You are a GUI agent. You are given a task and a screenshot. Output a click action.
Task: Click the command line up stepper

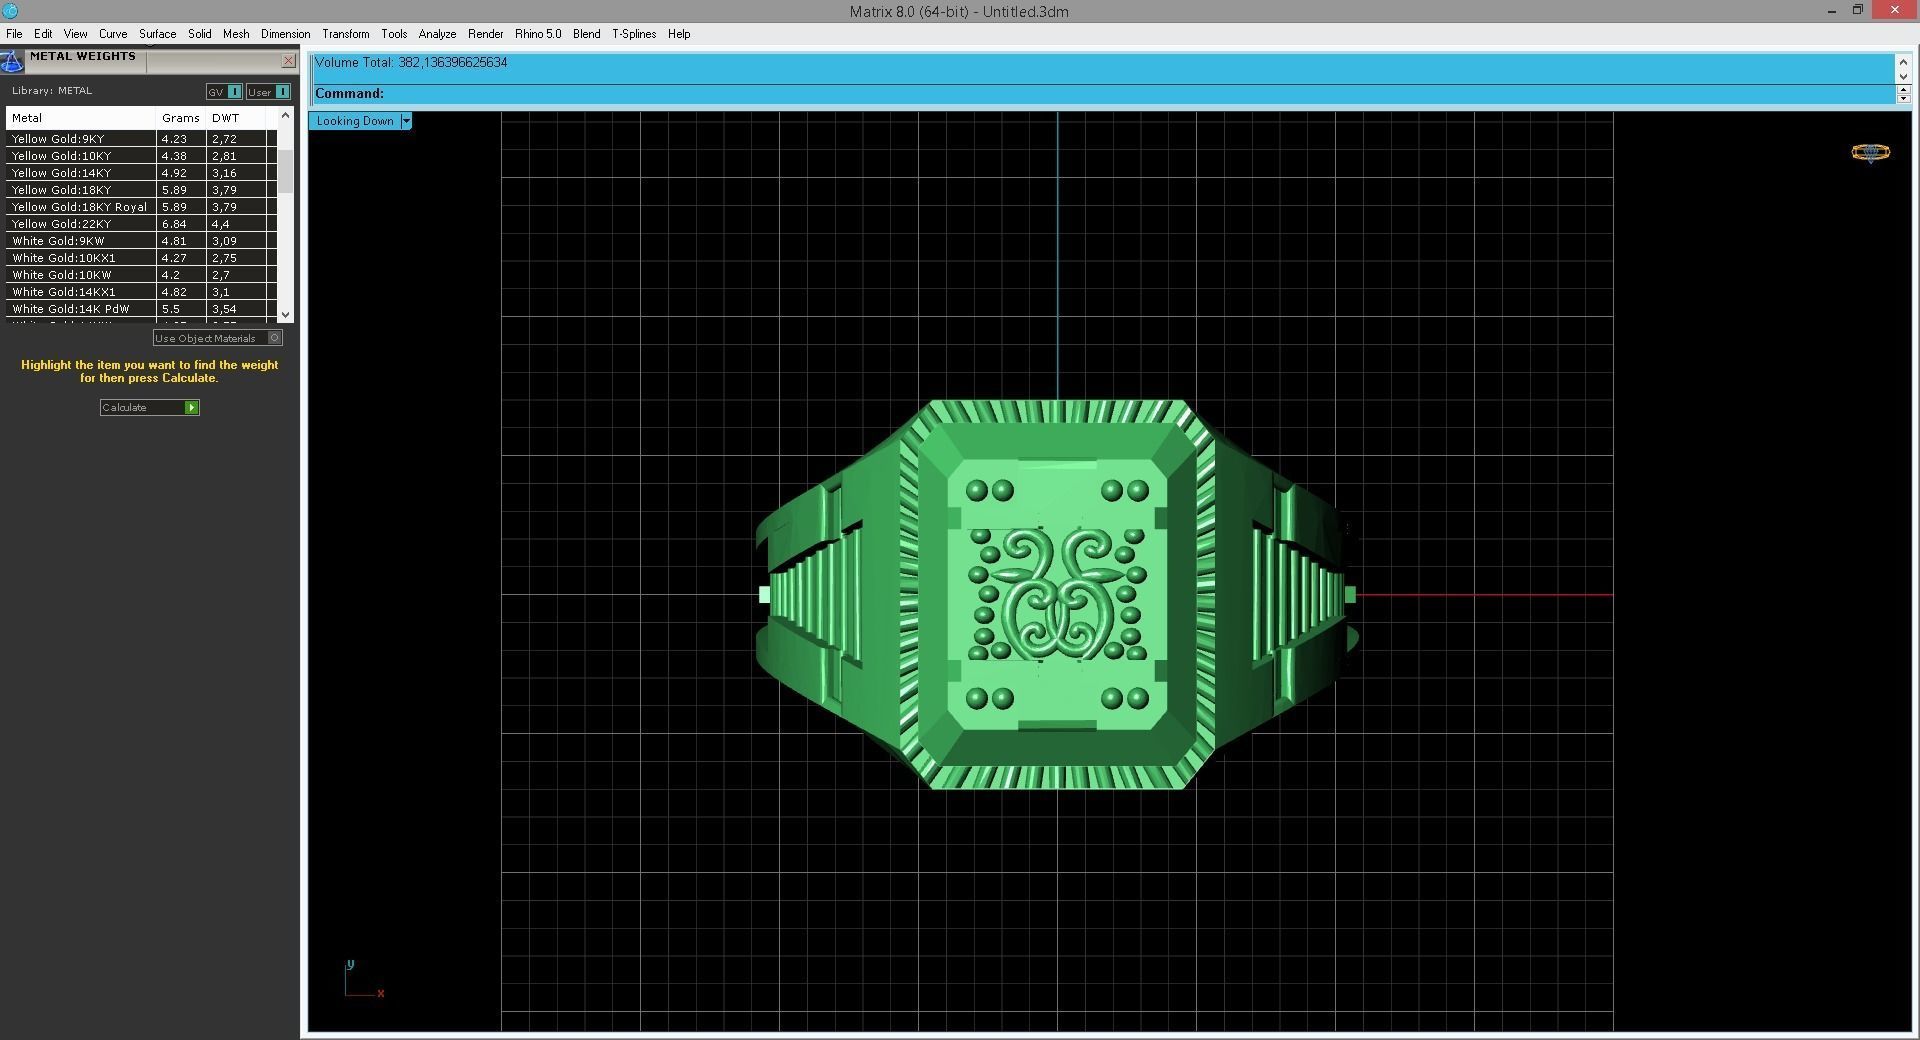[1903, 89]
